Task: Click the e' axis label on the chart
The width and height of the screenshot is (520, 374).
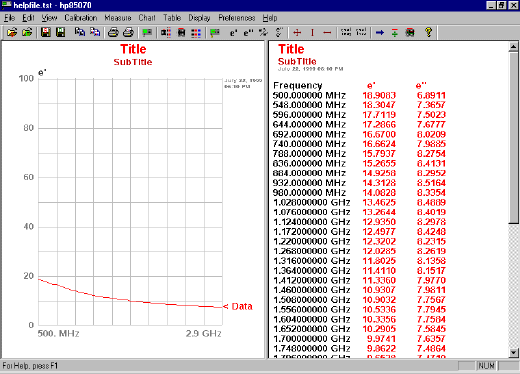Action: pyautogui.click(x=42, y=73)
